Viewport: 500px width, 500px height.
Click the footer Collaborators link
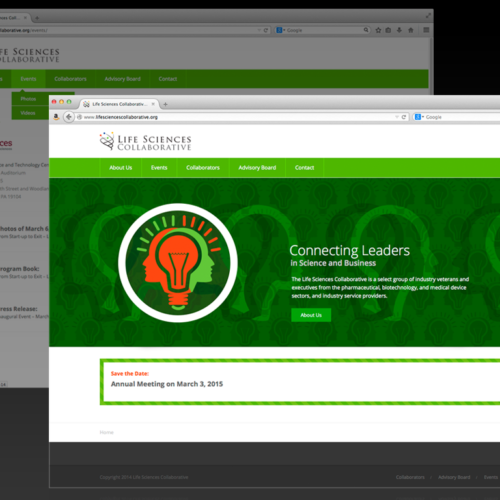pos(410,477)
